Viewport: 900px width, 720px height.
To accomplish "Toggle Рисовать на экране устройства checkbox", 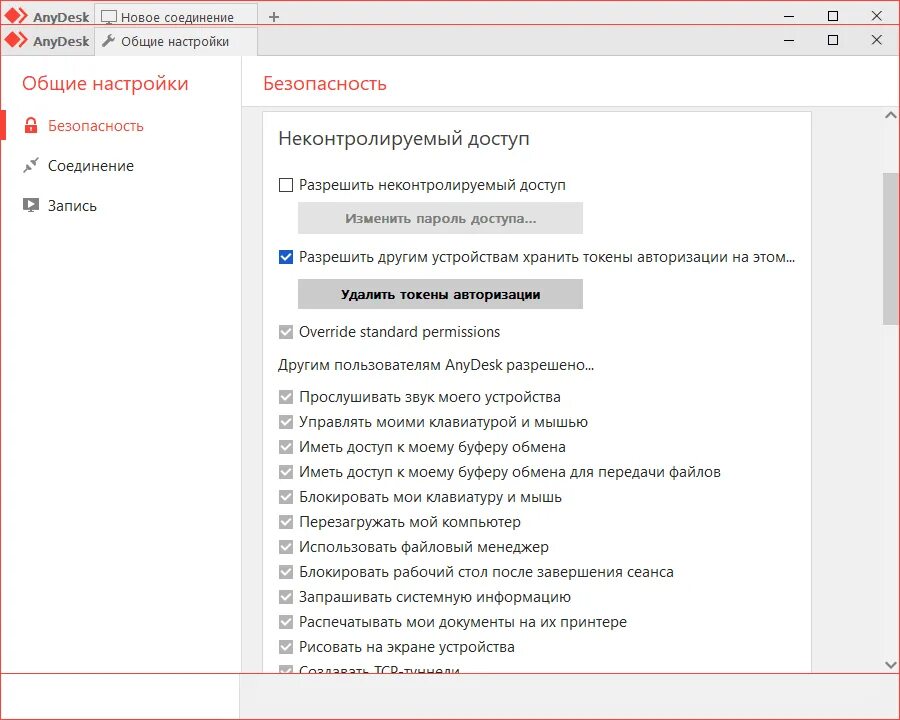I will coord(286,647).
